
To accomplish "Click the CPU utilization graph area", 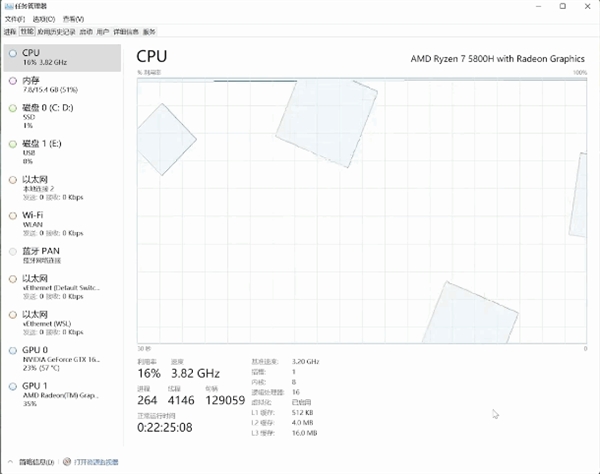I will tap(361, 209).
